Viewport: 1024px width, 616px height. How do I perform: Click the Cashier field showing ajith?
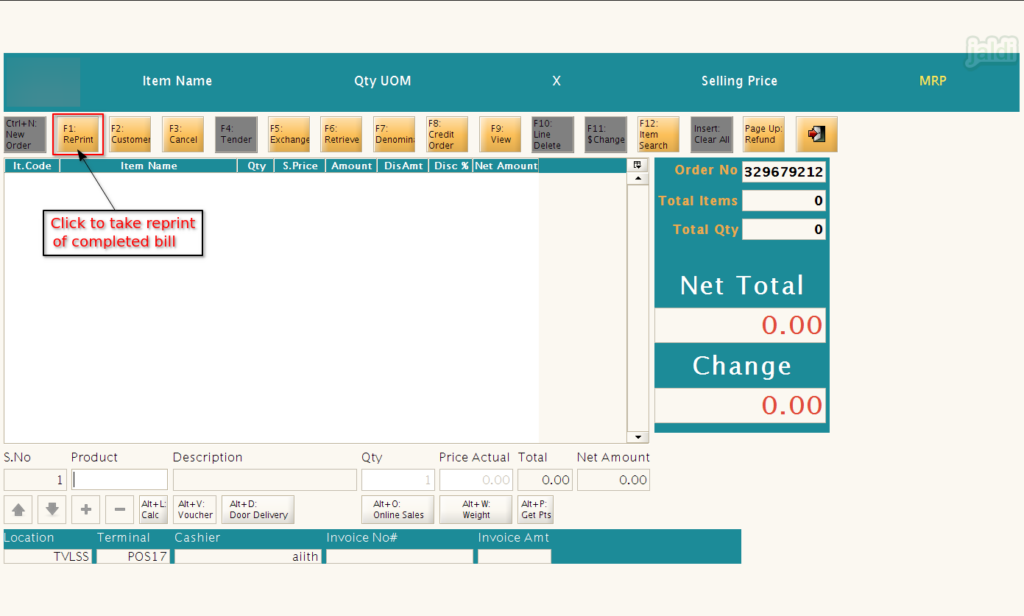(x=248, y=557)
